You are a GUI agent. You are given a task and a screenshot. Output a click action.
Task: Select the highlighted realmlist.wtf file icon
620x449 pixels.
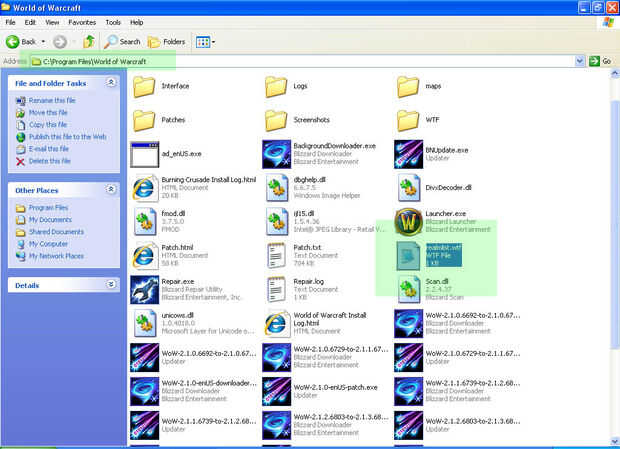(408, 256)
